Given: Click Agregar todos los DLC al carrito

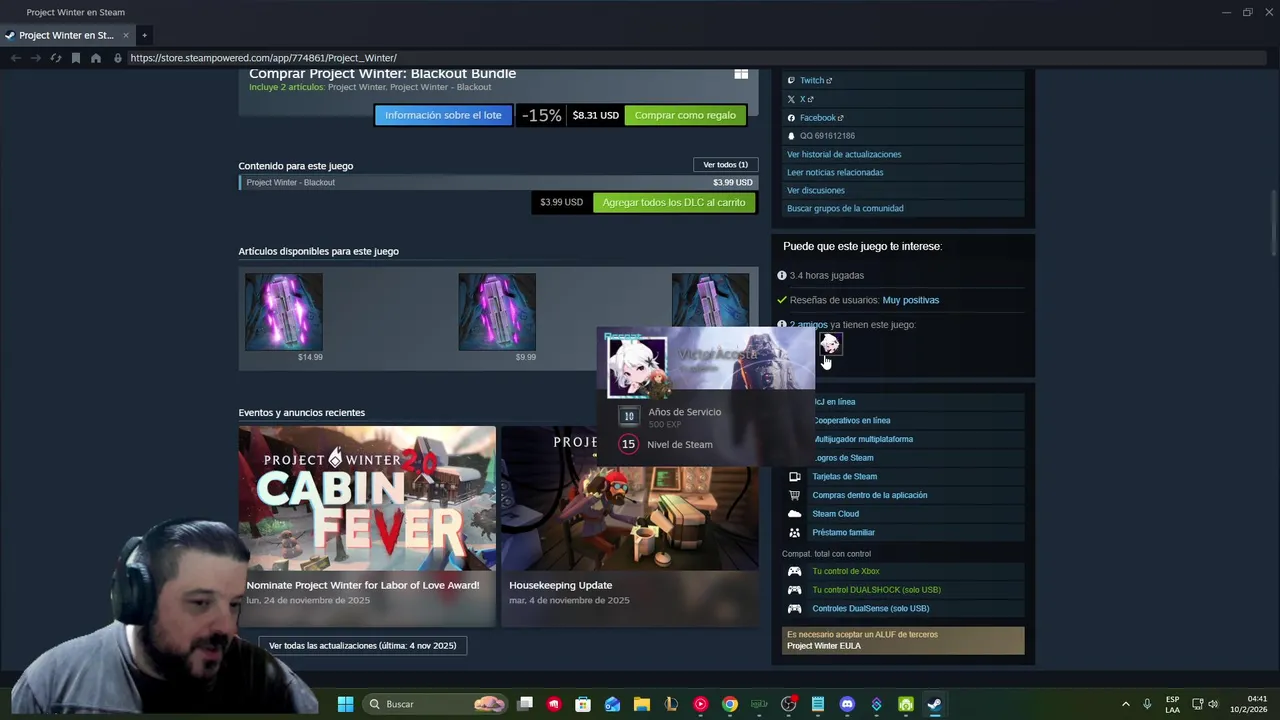Looking at the screenshot, I should 674,202.
